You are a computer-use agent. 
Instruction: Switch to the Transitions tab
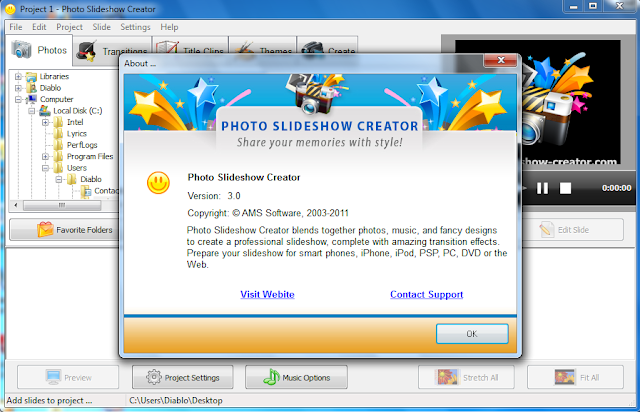click(x=113, y=51)
